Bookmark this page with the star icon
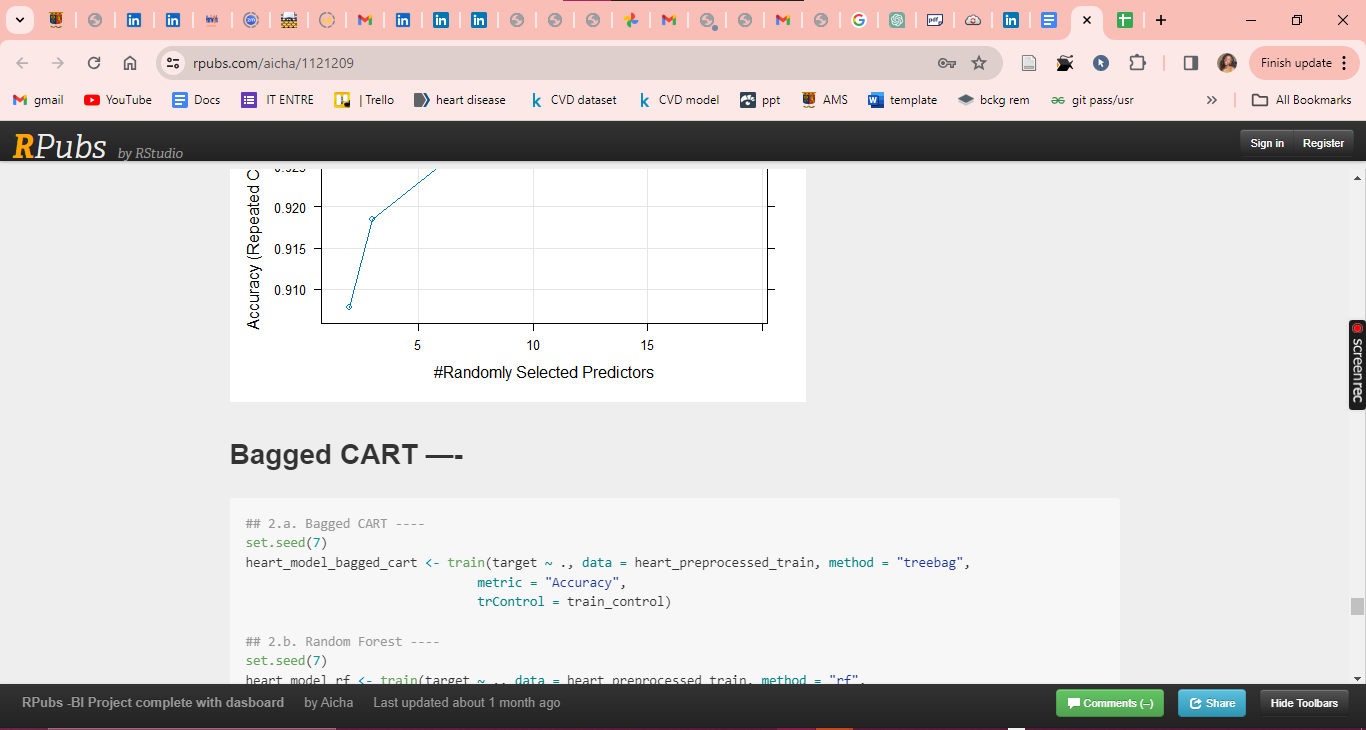 click(979, 63)
